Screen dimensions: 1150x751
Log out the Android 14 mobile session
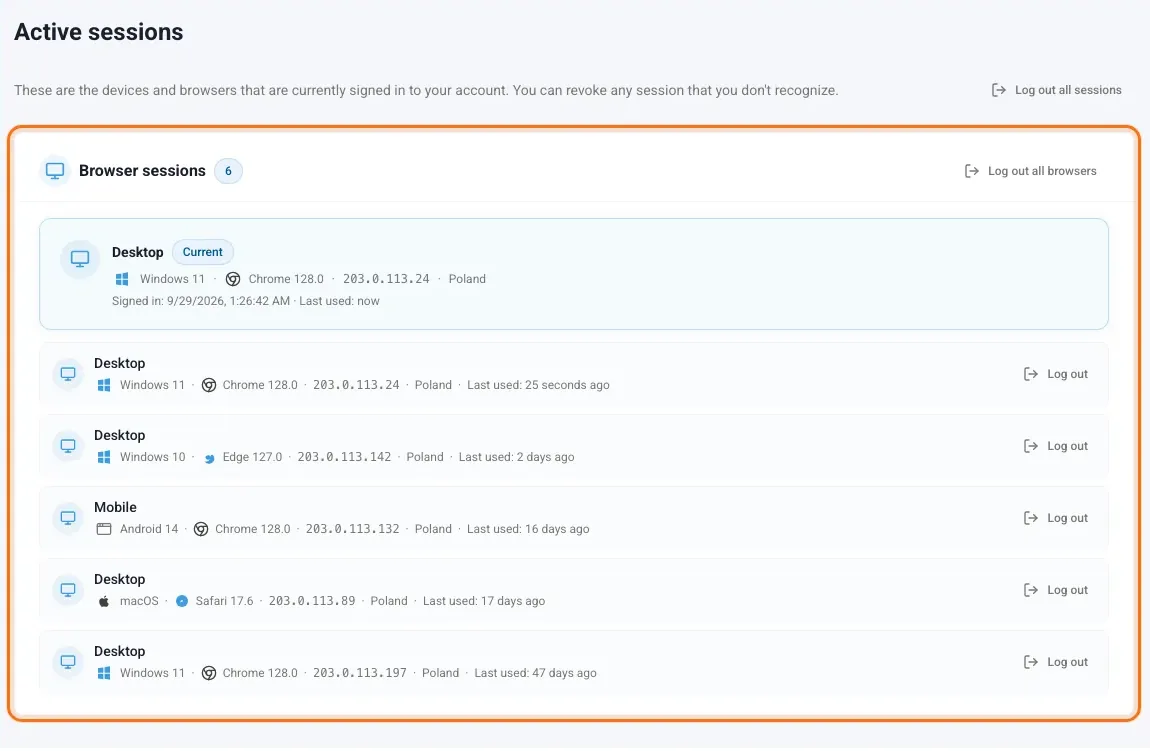pos(1055,518)
